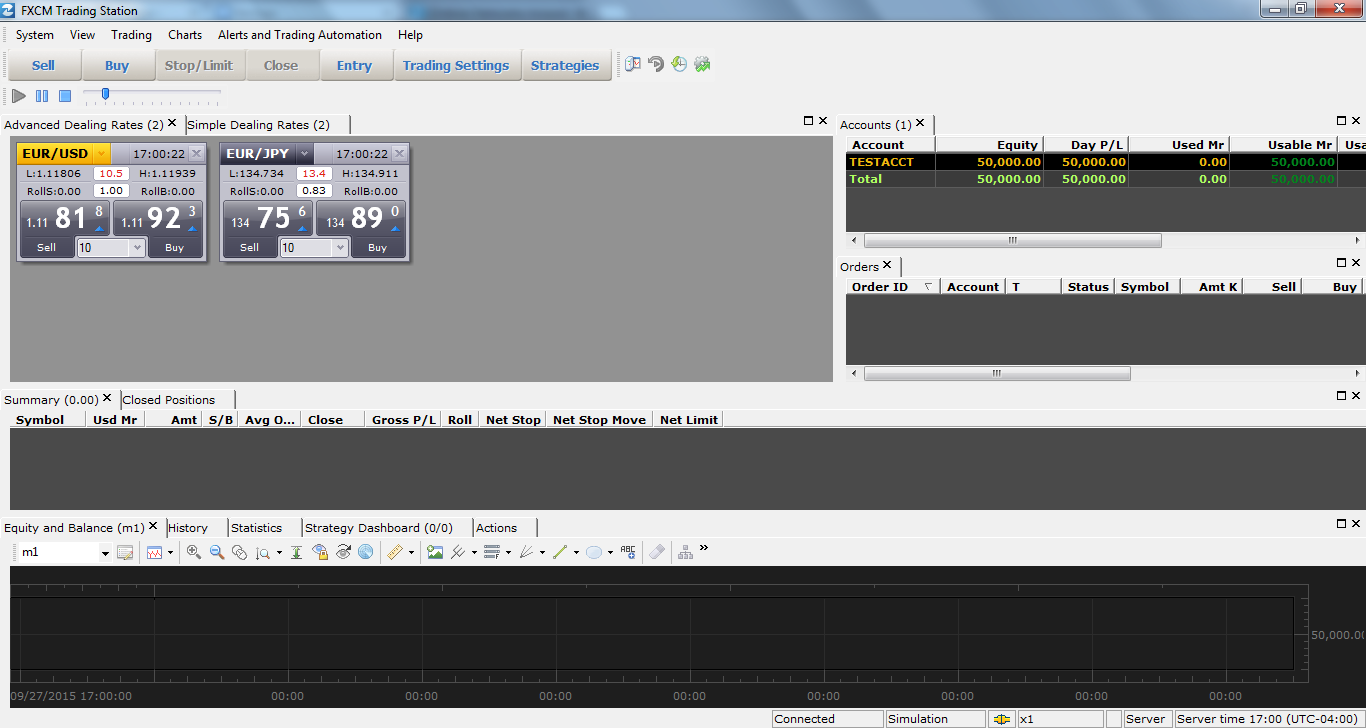Click the undo arrow icon in top toolbar
The image size is (1366, 728).
tap(656, 64)
